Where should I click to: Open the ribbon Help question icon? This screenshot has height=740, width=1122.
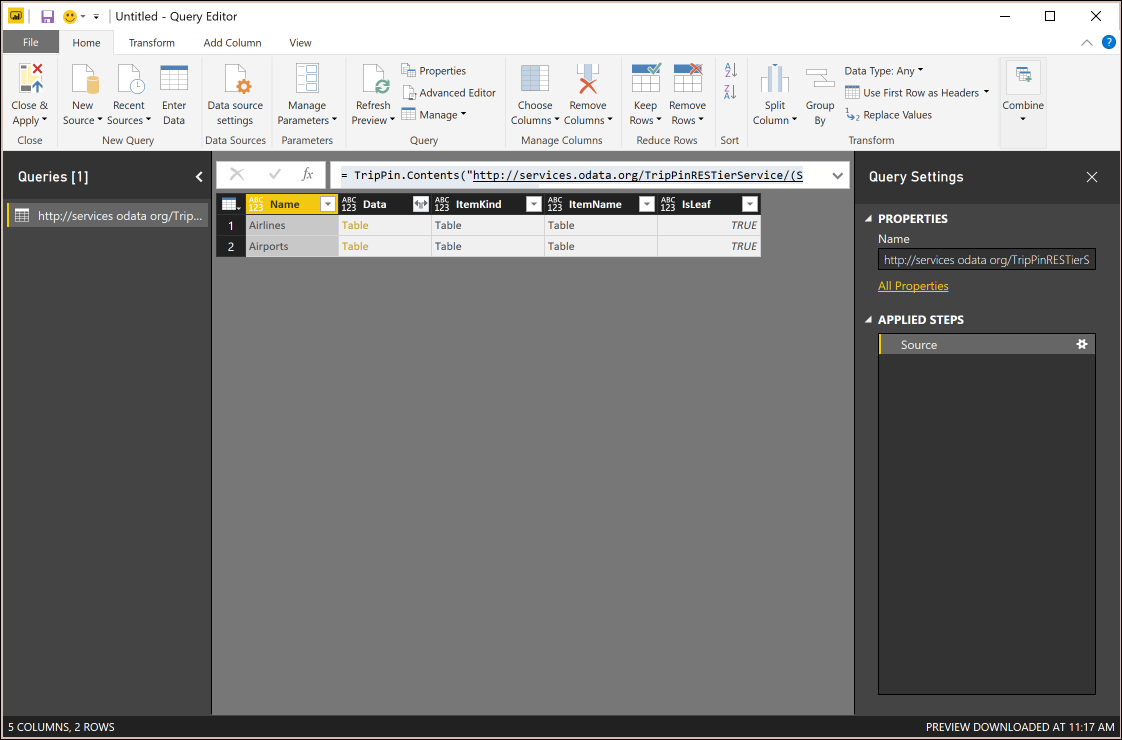tap(1108, 42)
